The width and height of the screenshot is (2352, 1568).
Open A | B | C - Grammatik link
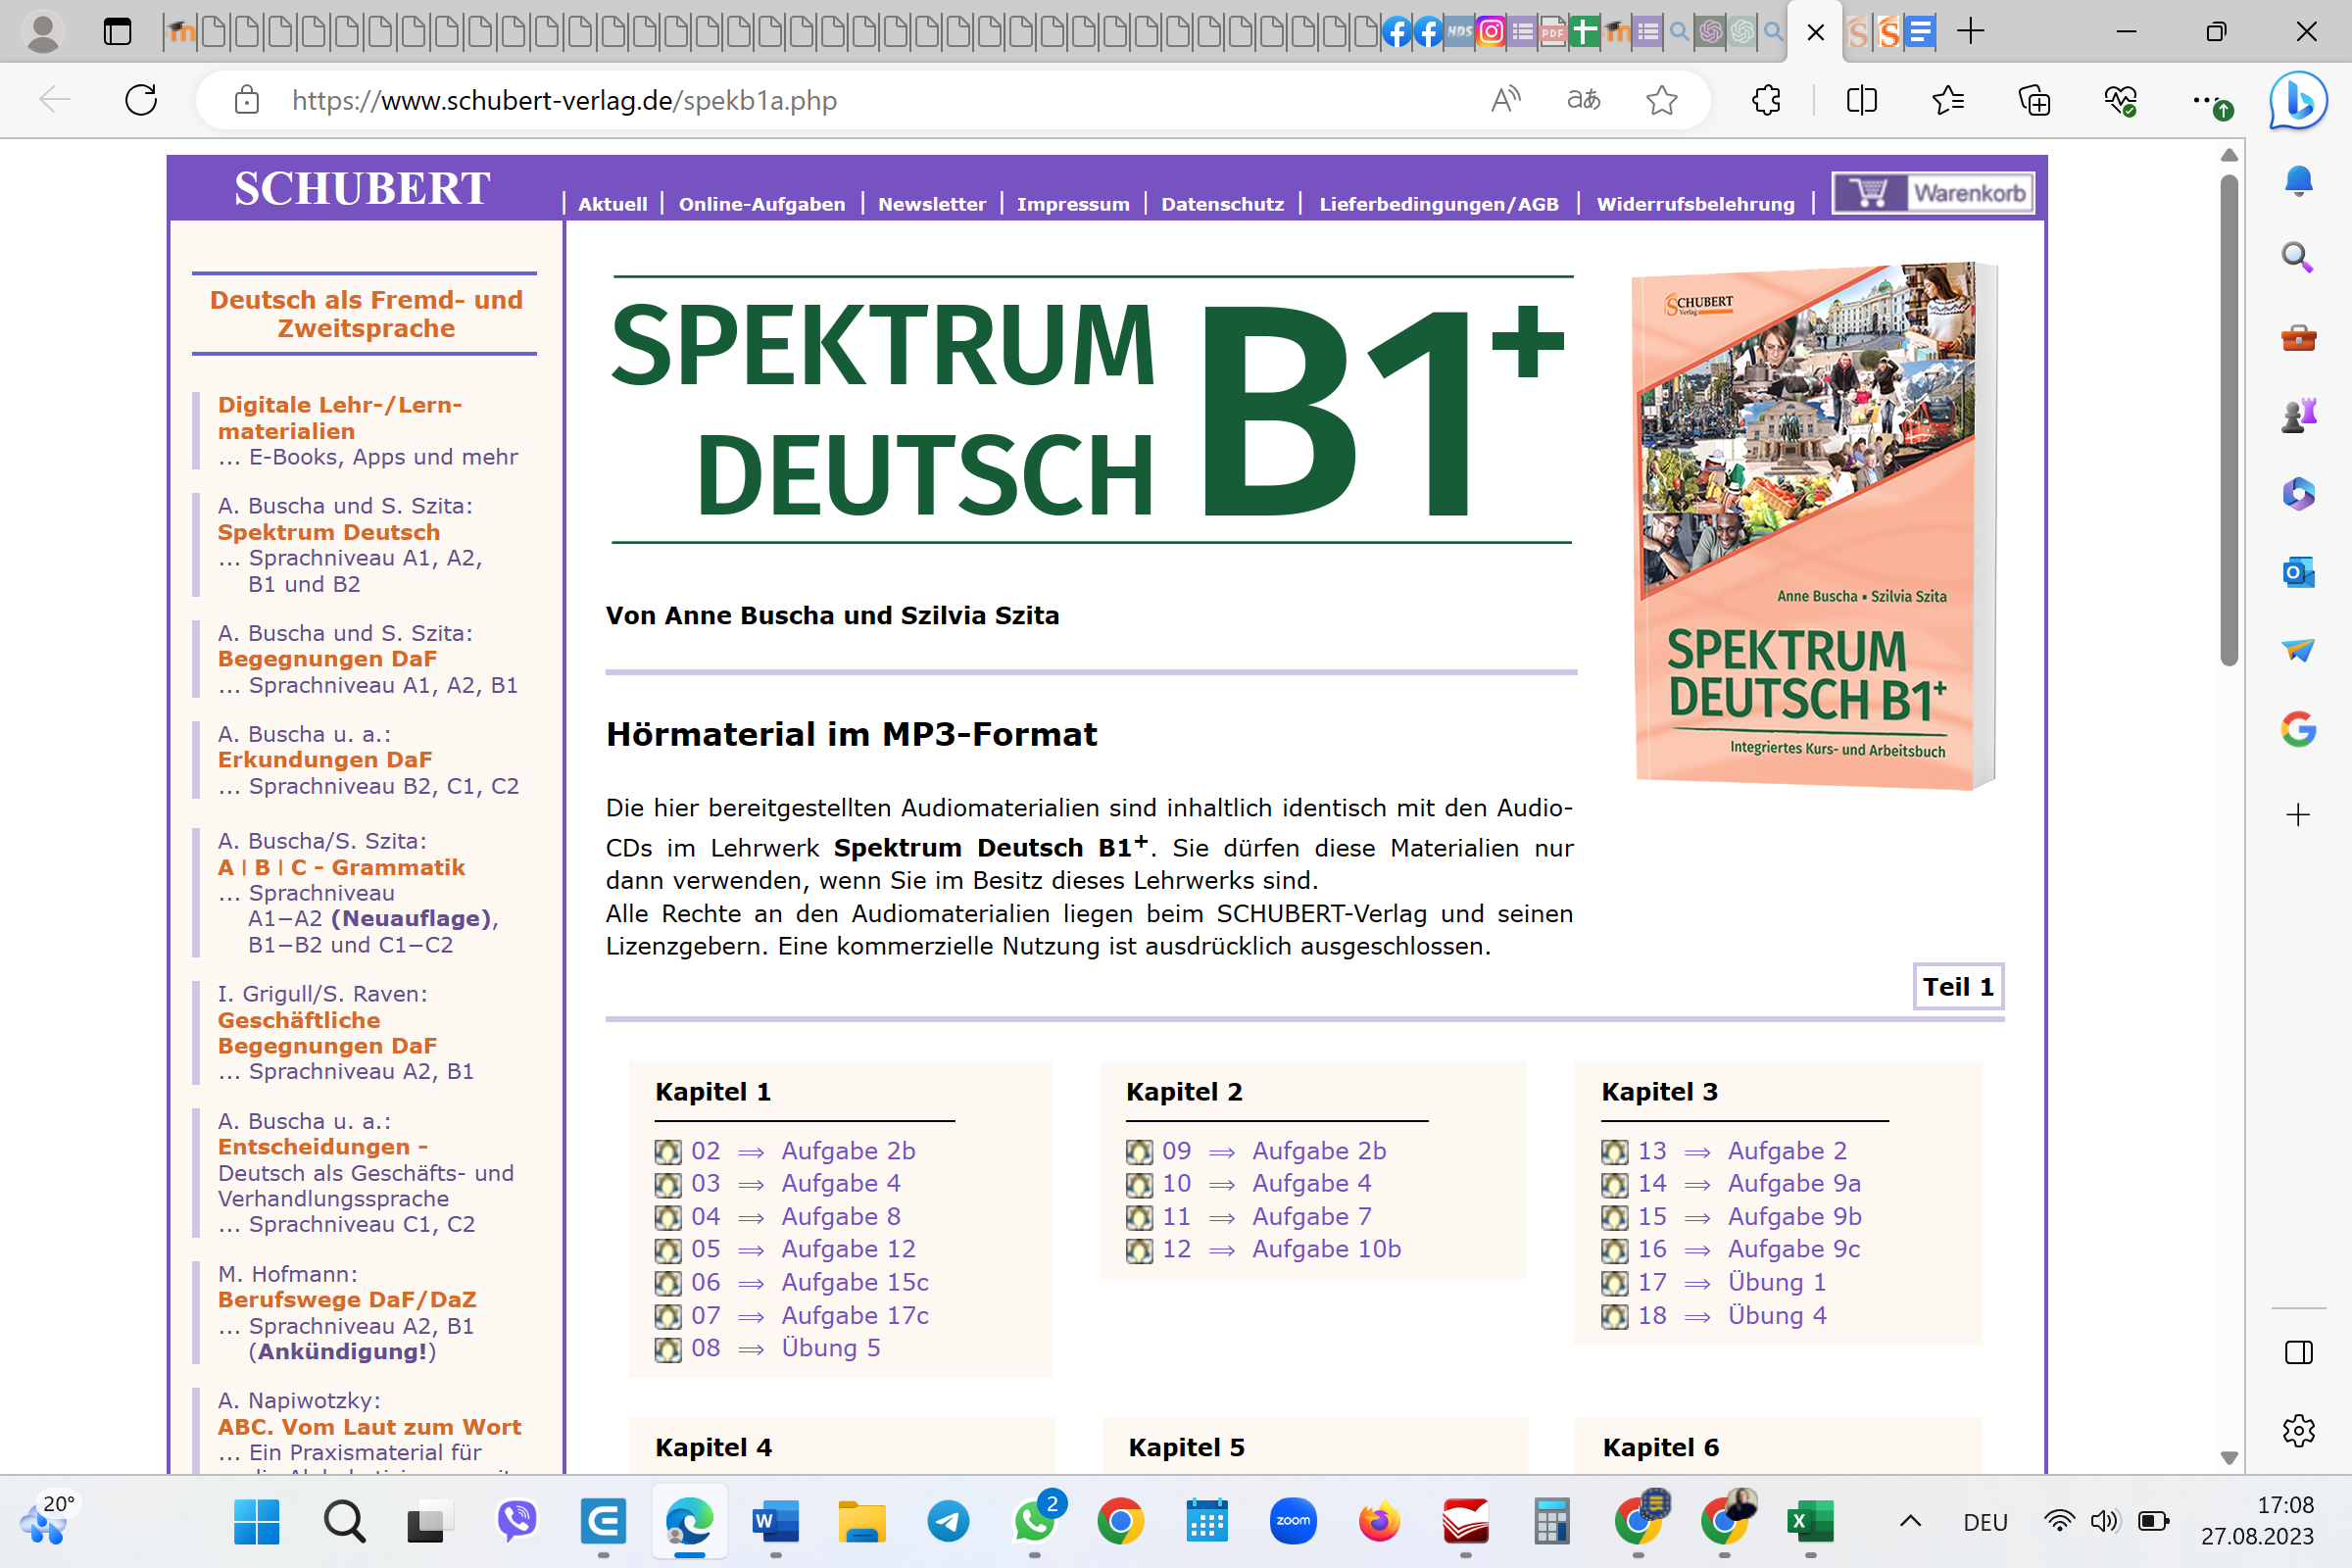tap(341, 867)
